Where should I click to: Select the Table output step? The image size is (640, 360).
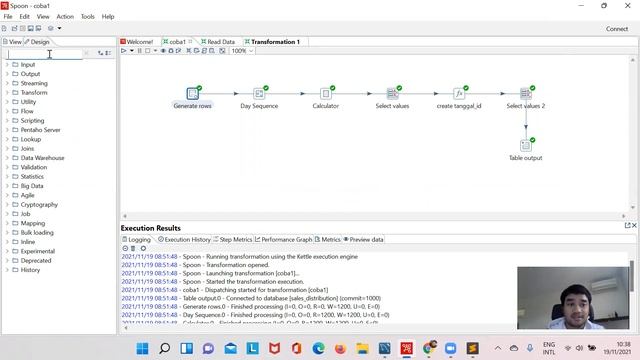[526, 145]
